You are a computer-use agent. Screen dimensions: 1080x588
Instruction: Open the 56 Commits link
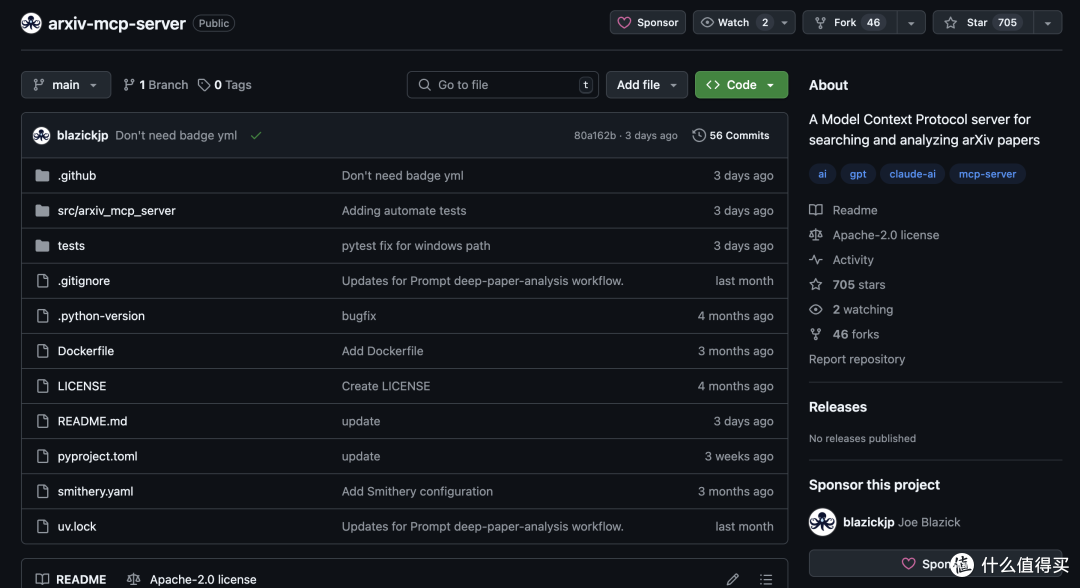tap(731, 136)
